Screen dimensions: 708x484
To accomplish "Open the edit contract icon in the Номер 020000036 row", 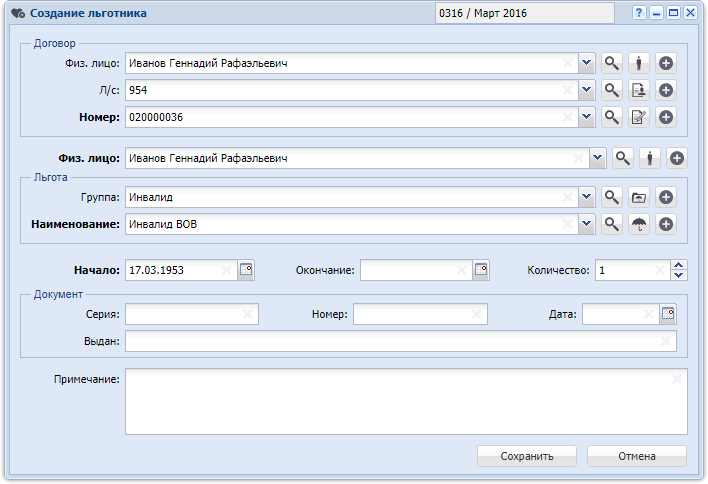I will [638, 117].
